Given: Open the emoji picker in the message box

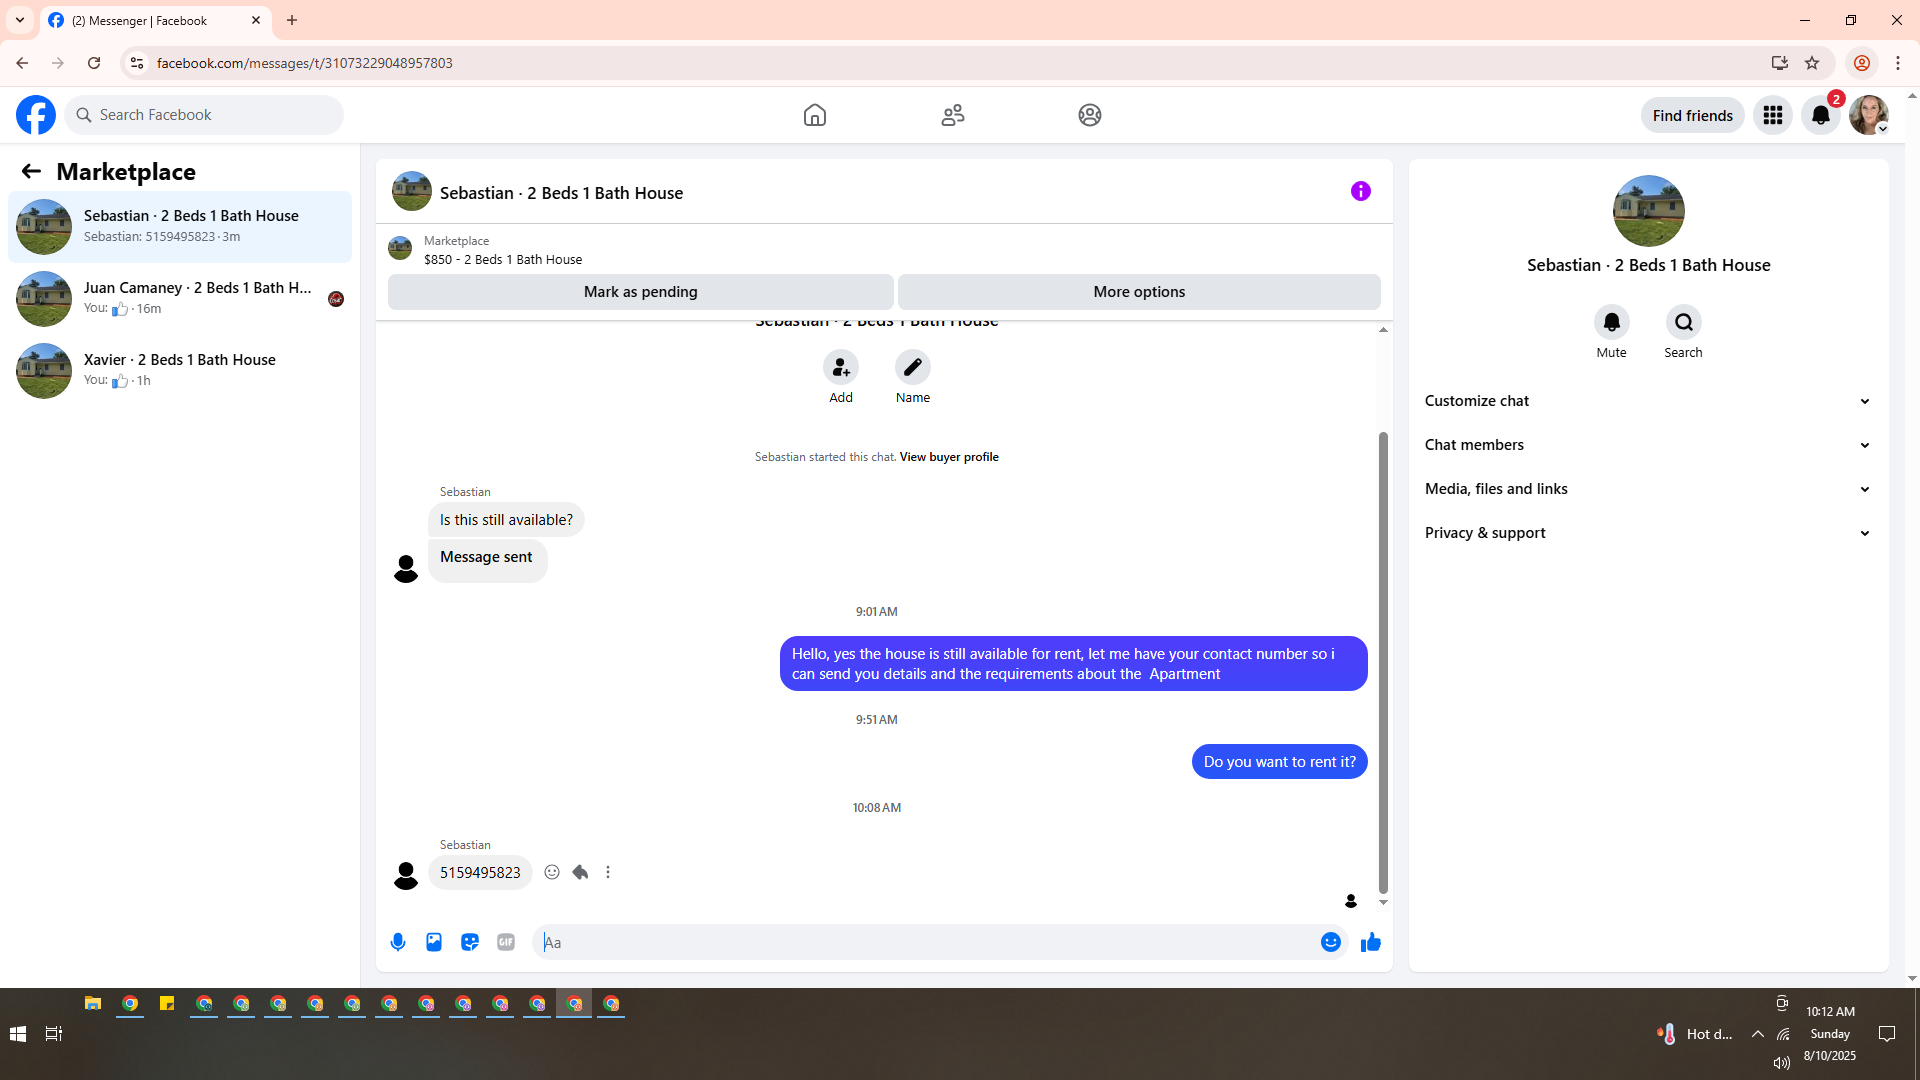Looking at the screenshot, I should [x=1330, y=942].
